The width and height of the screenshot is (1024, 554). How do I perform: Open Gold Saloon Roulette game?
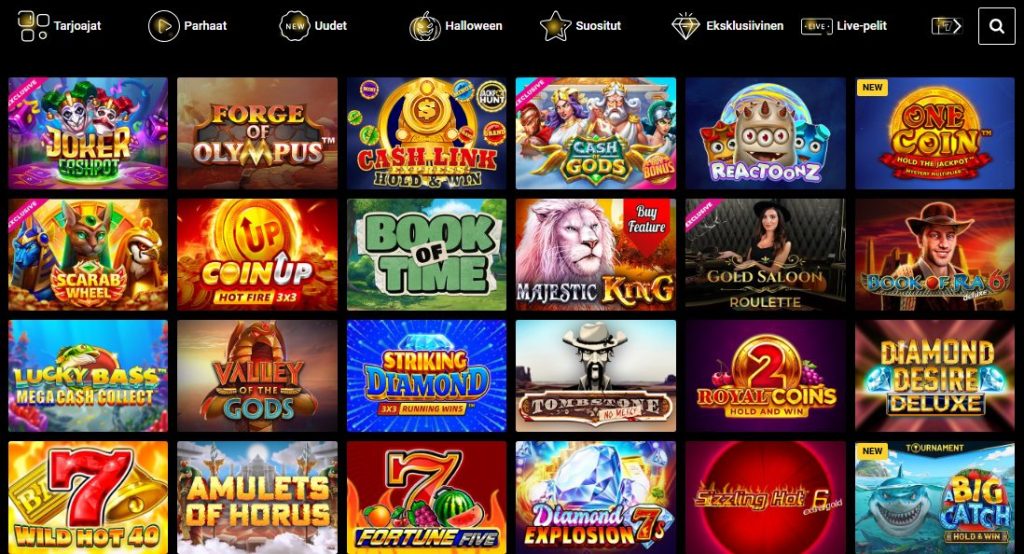765,255
